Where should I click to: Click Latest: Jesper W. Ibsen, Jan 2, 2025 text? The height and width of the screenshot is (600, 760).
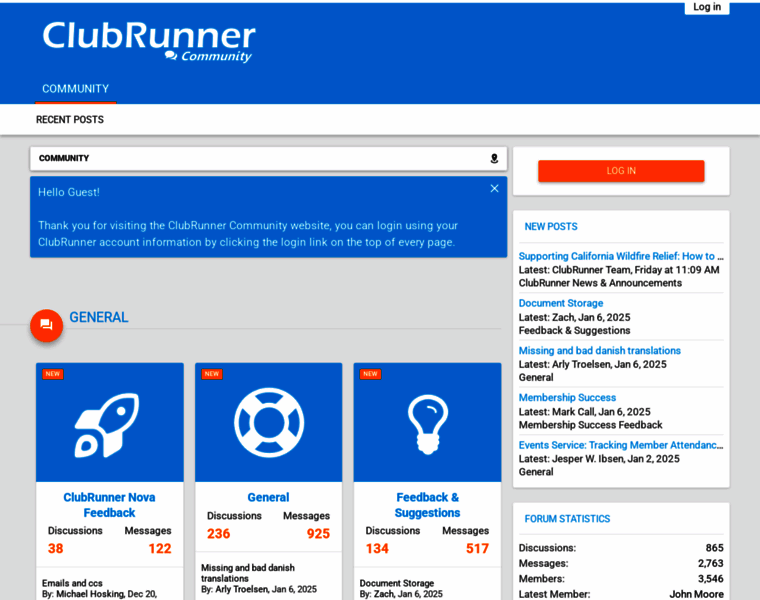point(599,459)
